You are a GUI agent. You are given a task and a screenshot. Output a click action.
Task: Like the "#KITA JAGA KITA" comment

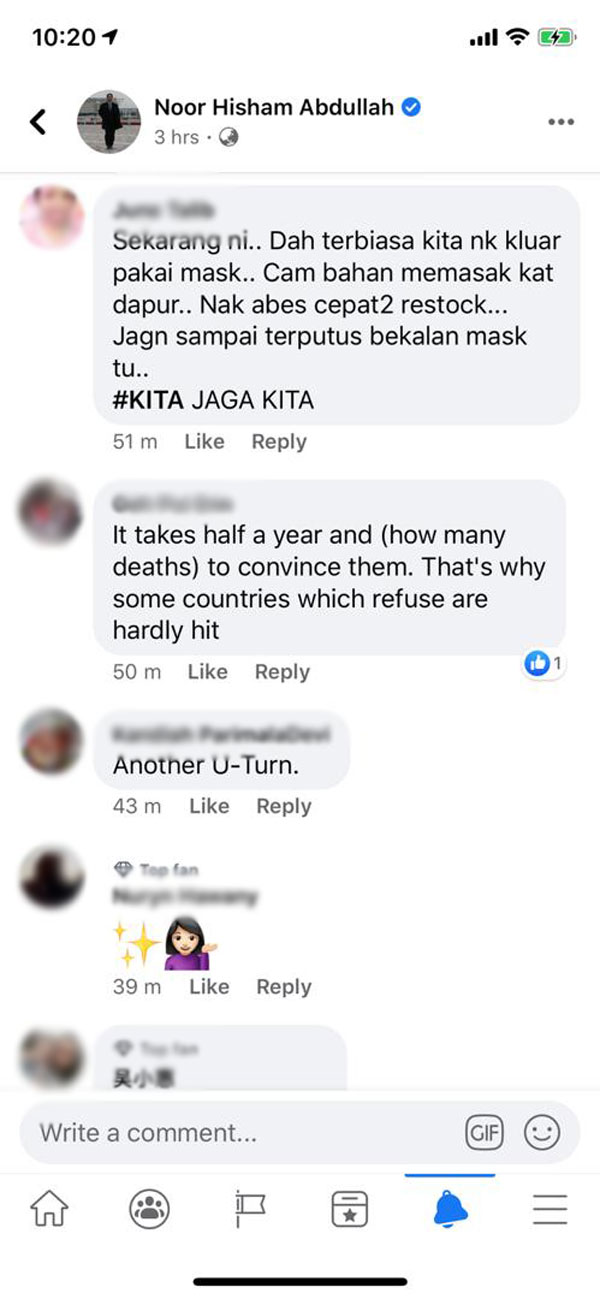coord(204,442)
